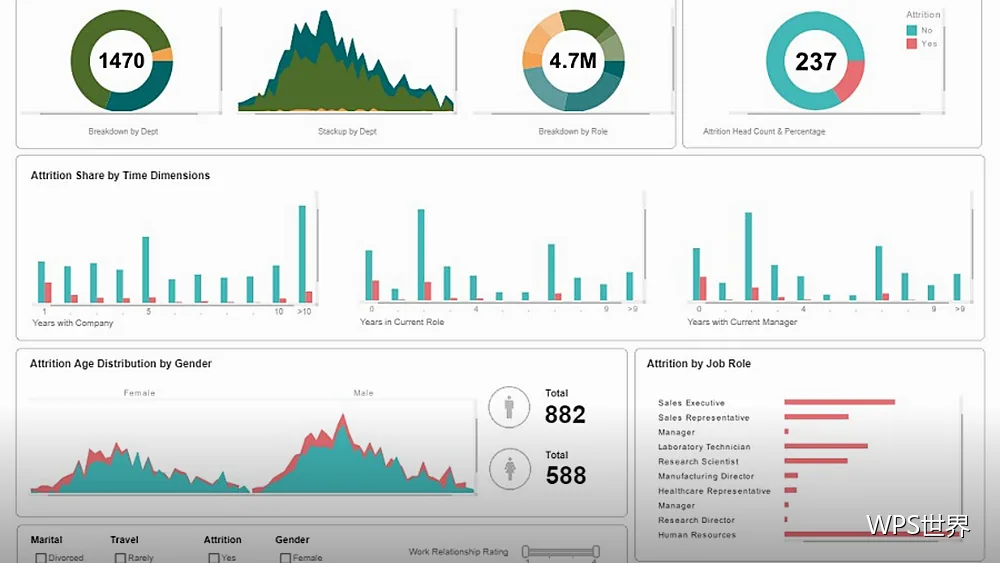Viewport: 1000px width, 563px height.
Task: Check the Female checkbox under Gender
Action: [285, 558]
